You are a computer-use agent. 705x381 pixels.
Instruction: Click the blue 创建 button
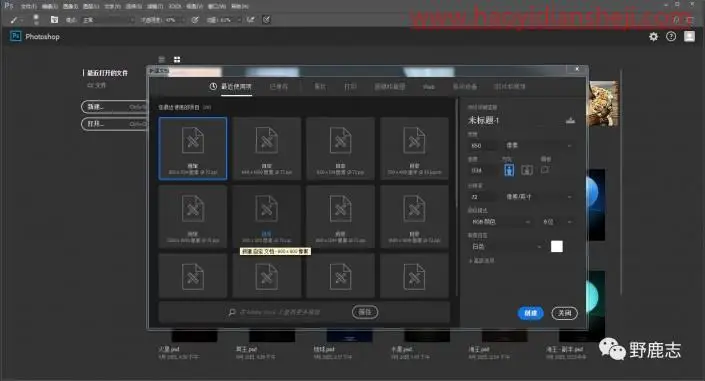click(x=531, y=313)
